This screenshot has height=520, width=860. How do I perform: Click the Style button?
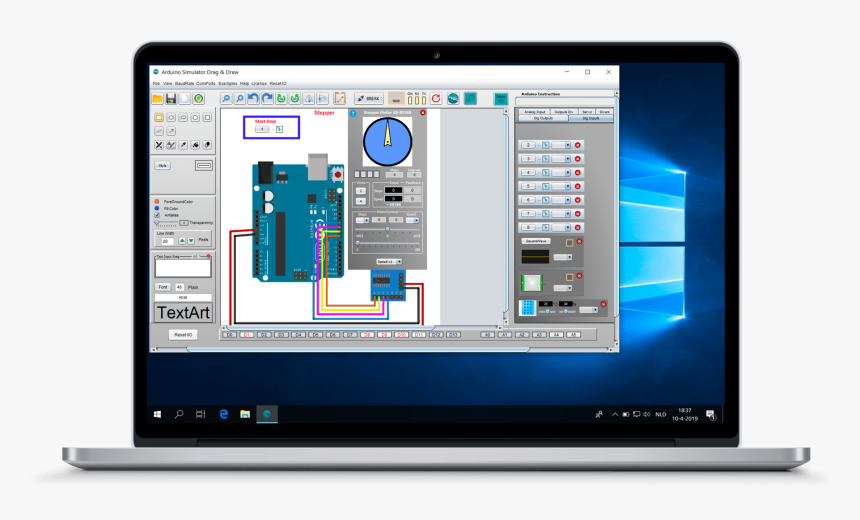(163, 166)
